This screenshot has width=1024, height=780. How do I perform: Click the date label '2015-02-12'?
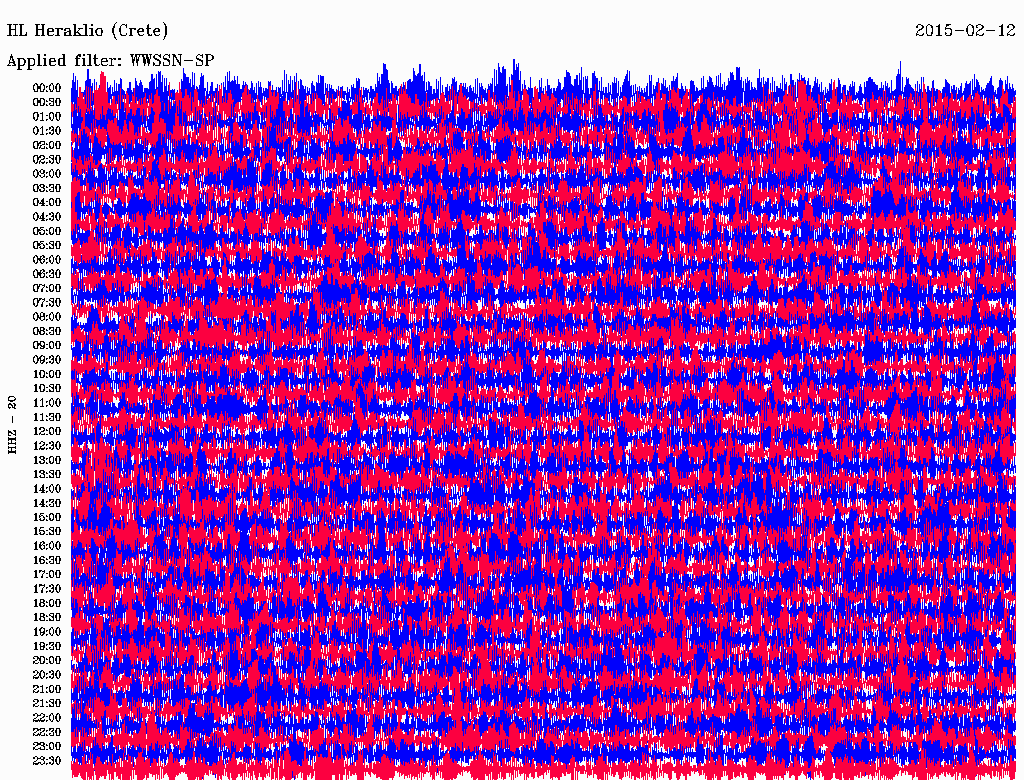point(965,31)
